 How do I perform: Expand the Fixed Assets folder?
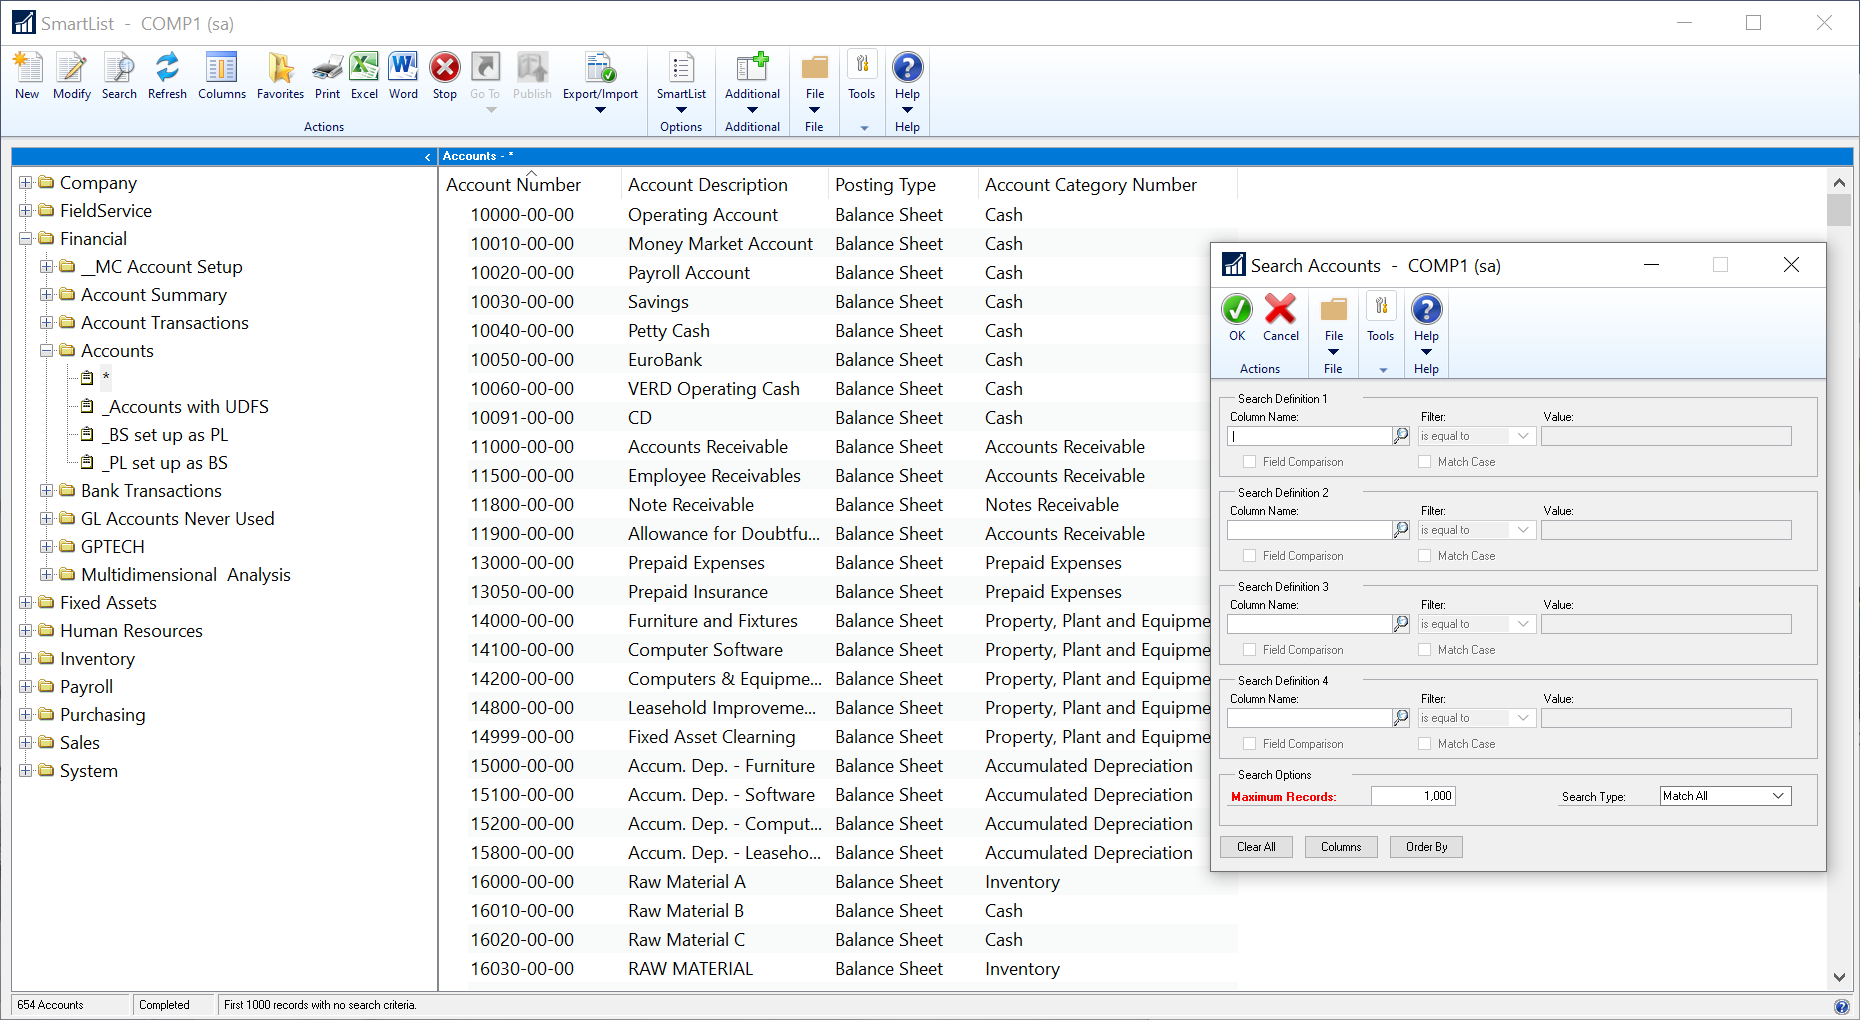click(27, 602)
